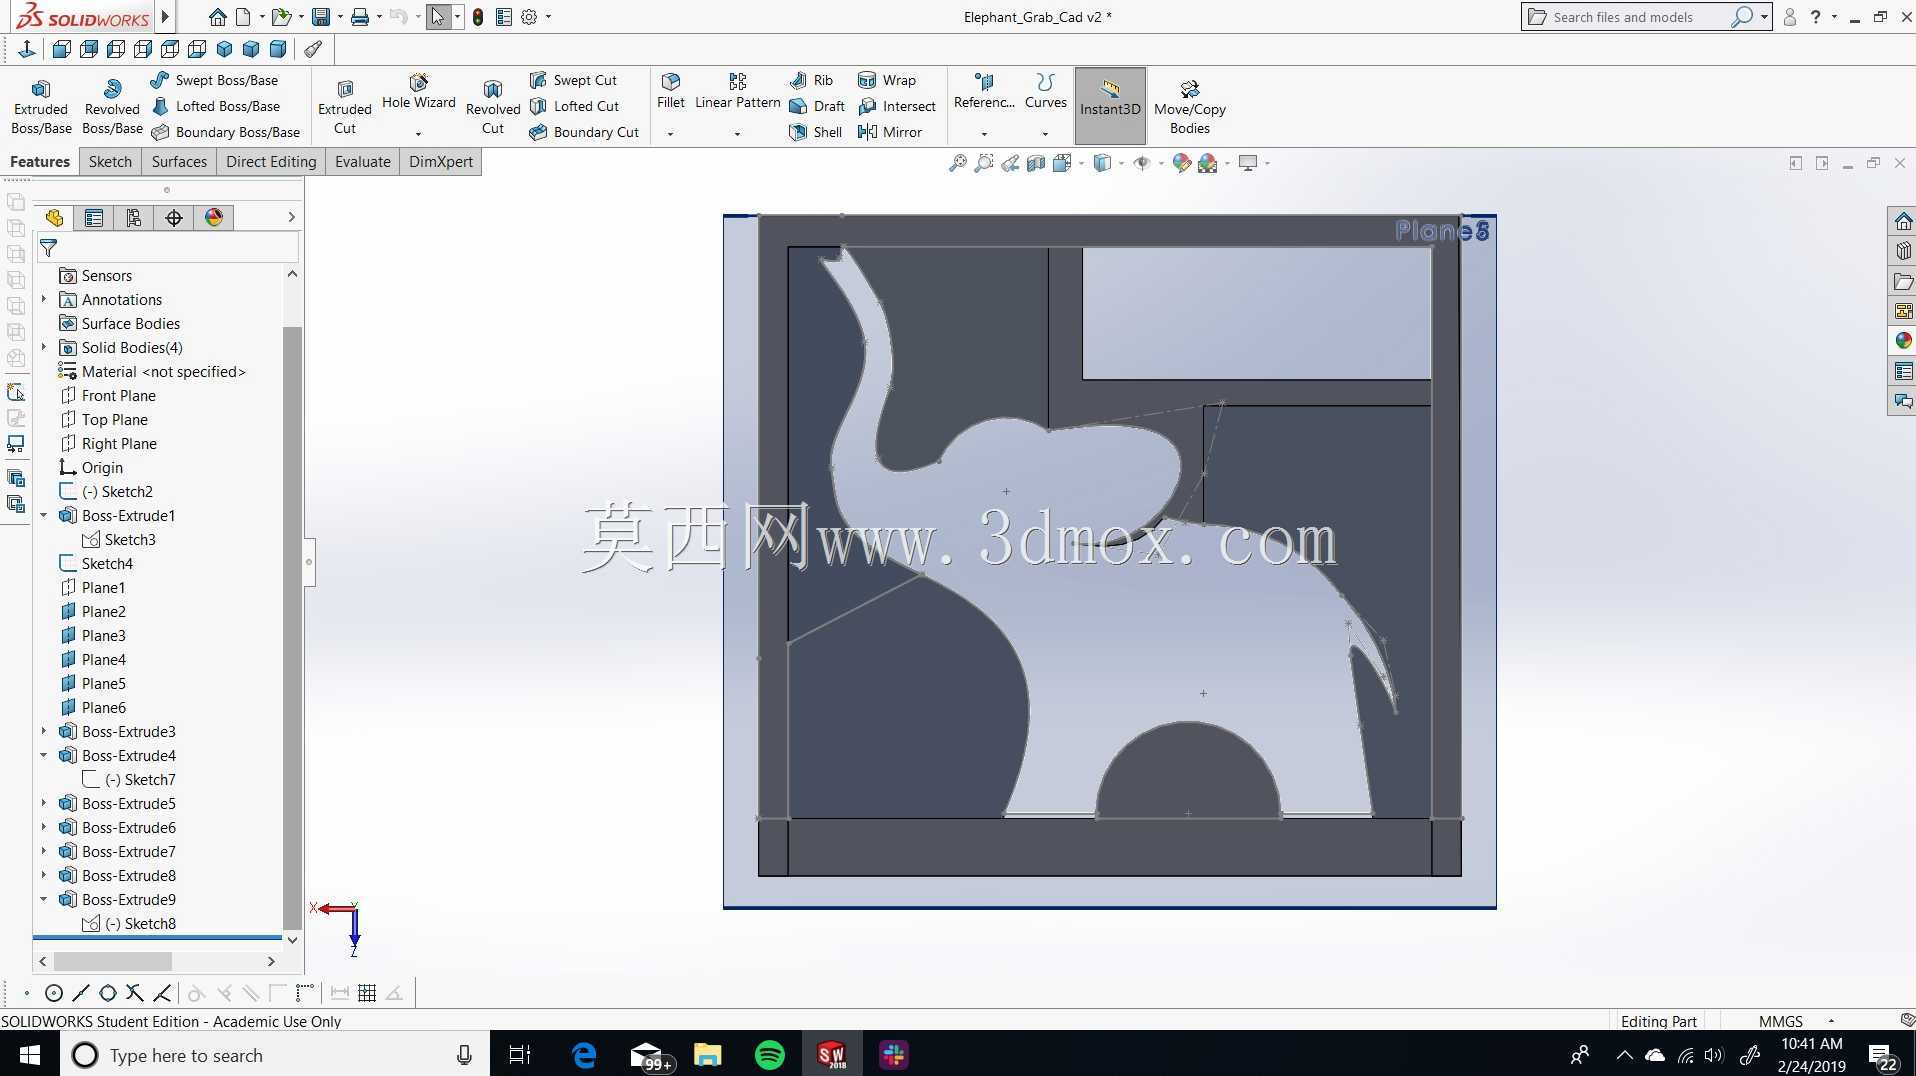The image size is (1916, 1076).
Task: Open the Appearances task pane icon
Action: point(1902,341)
